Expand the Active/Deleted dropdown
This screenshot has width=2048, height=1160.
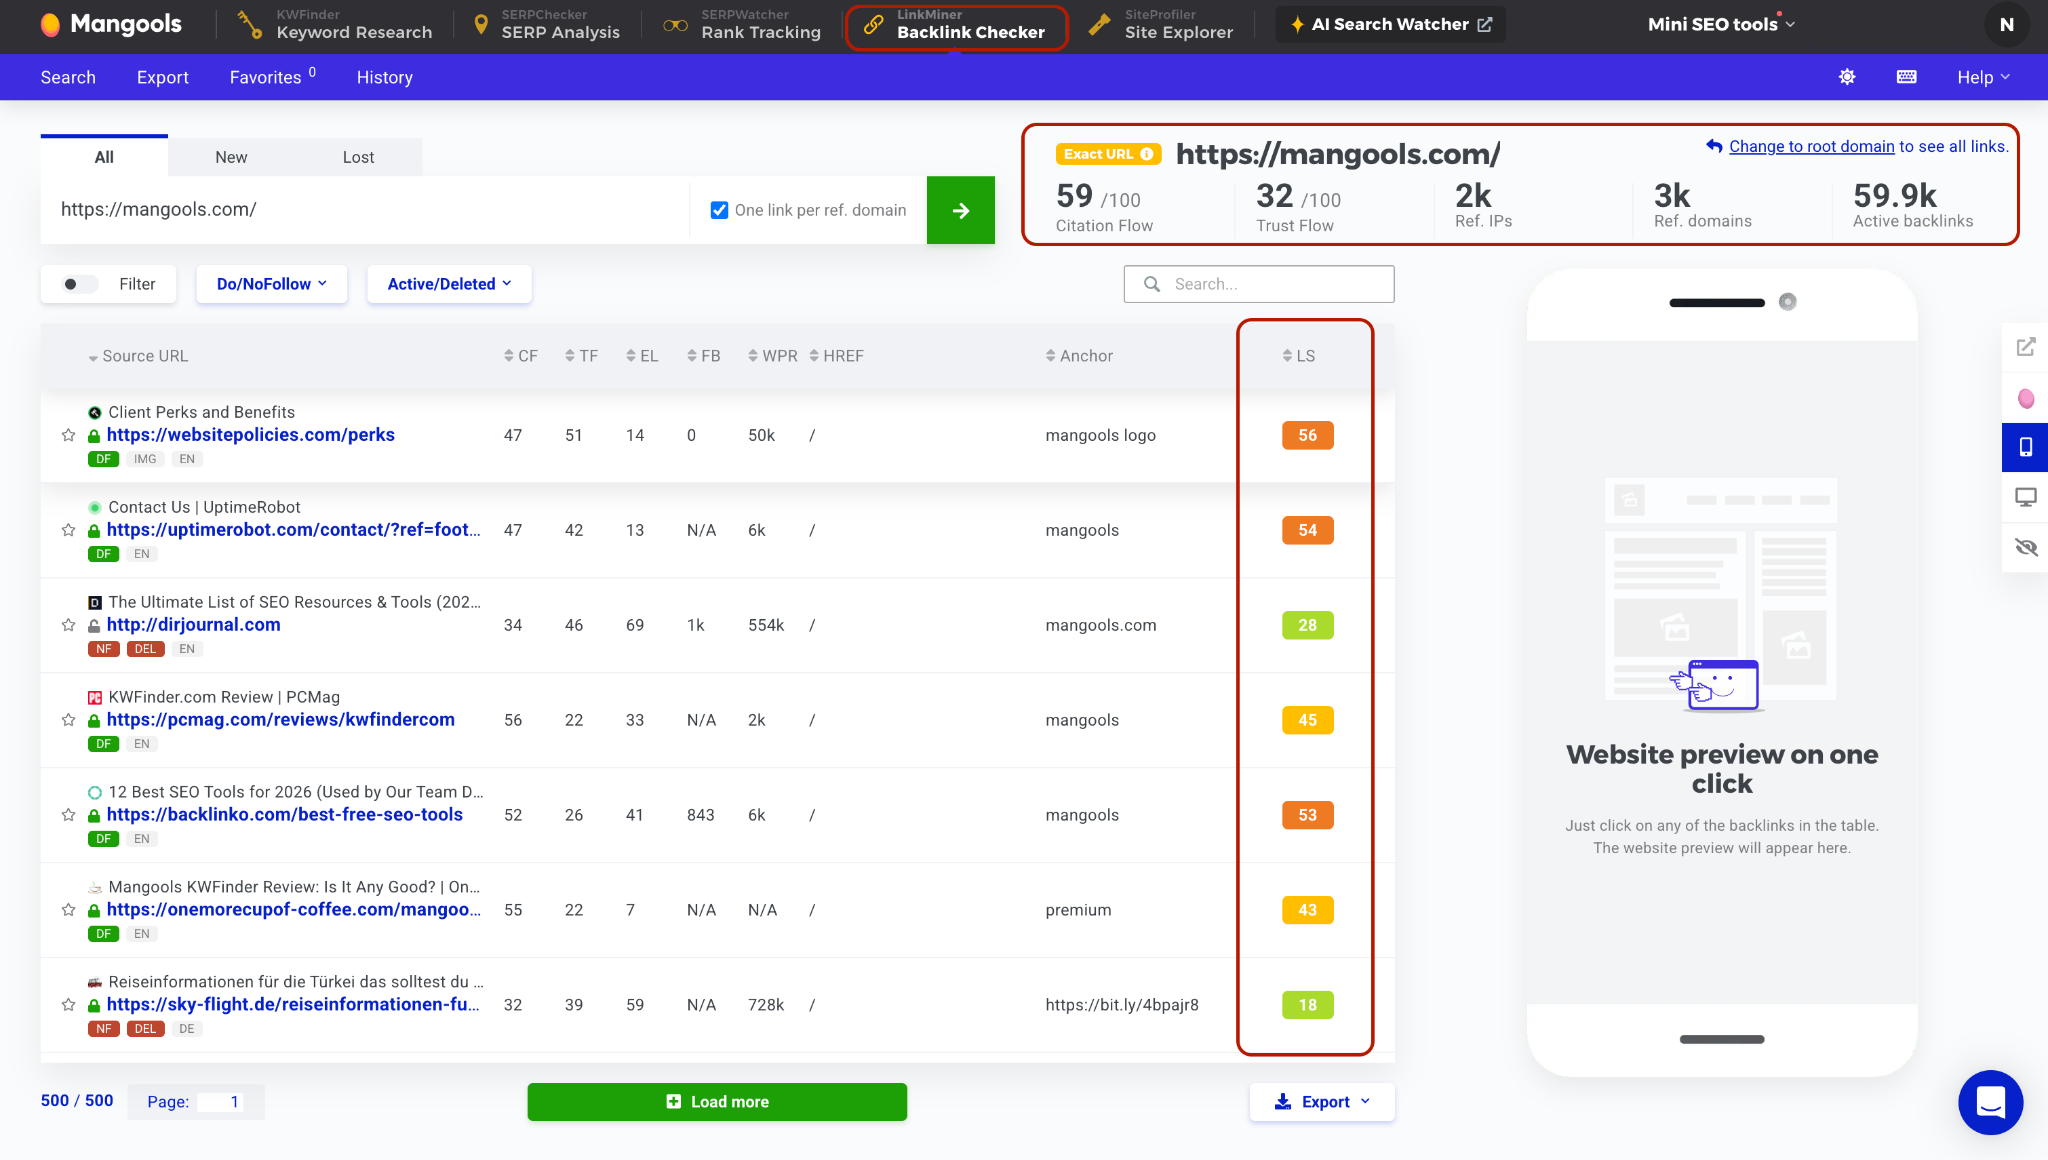[449, 284]
